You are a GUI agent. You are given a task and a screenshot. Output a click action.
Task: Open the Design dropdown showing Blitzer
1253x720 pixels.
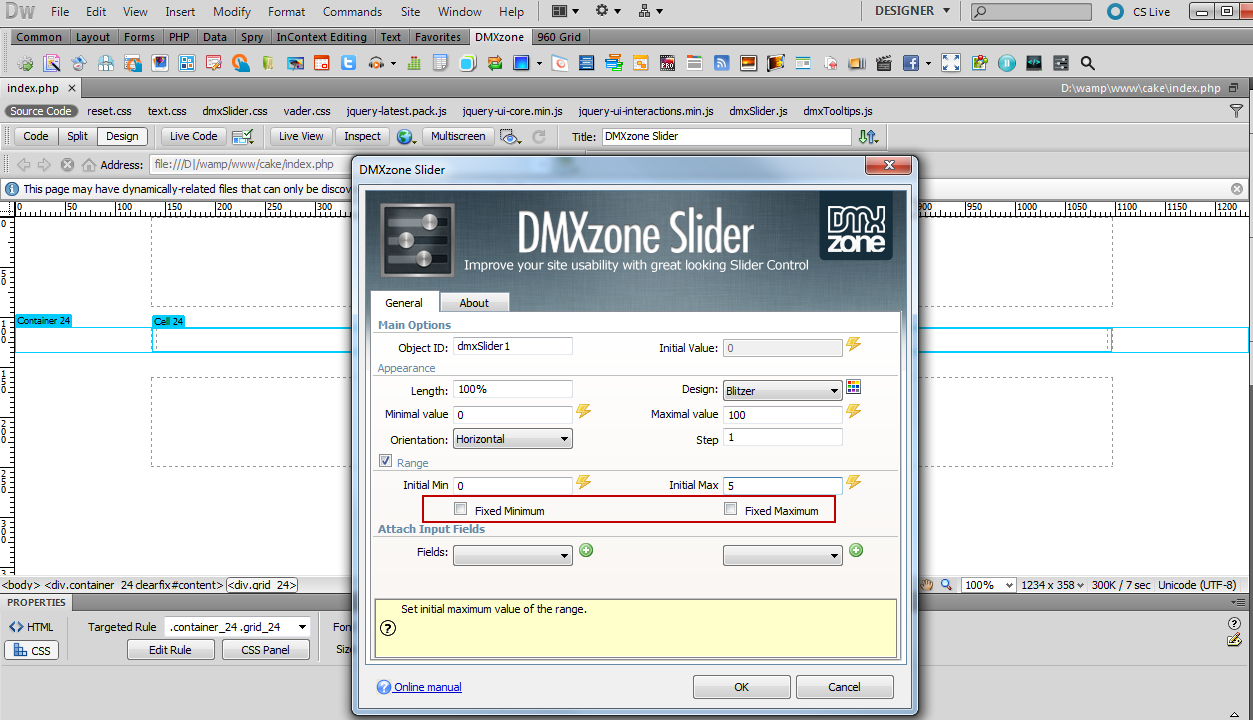pos(782,391)
